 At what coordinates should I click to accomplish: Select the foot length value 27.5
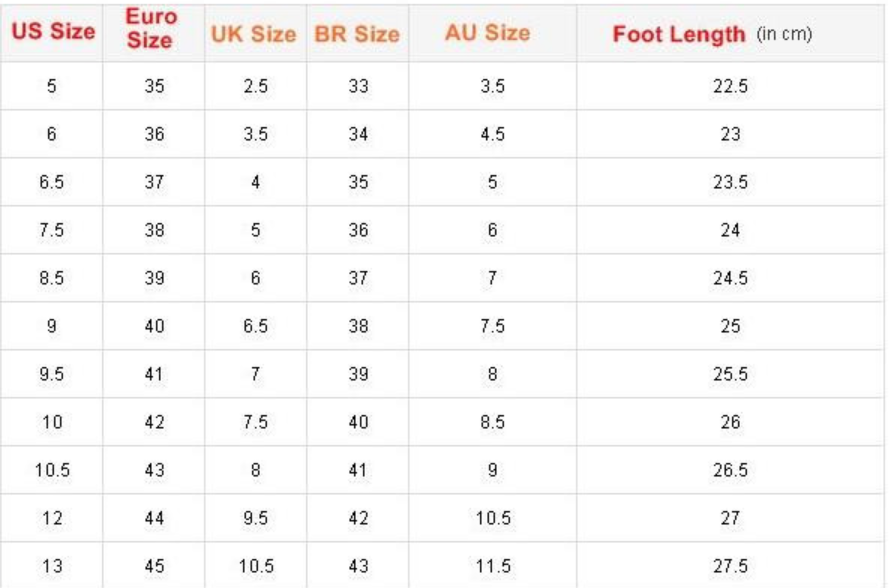point(730,566)
